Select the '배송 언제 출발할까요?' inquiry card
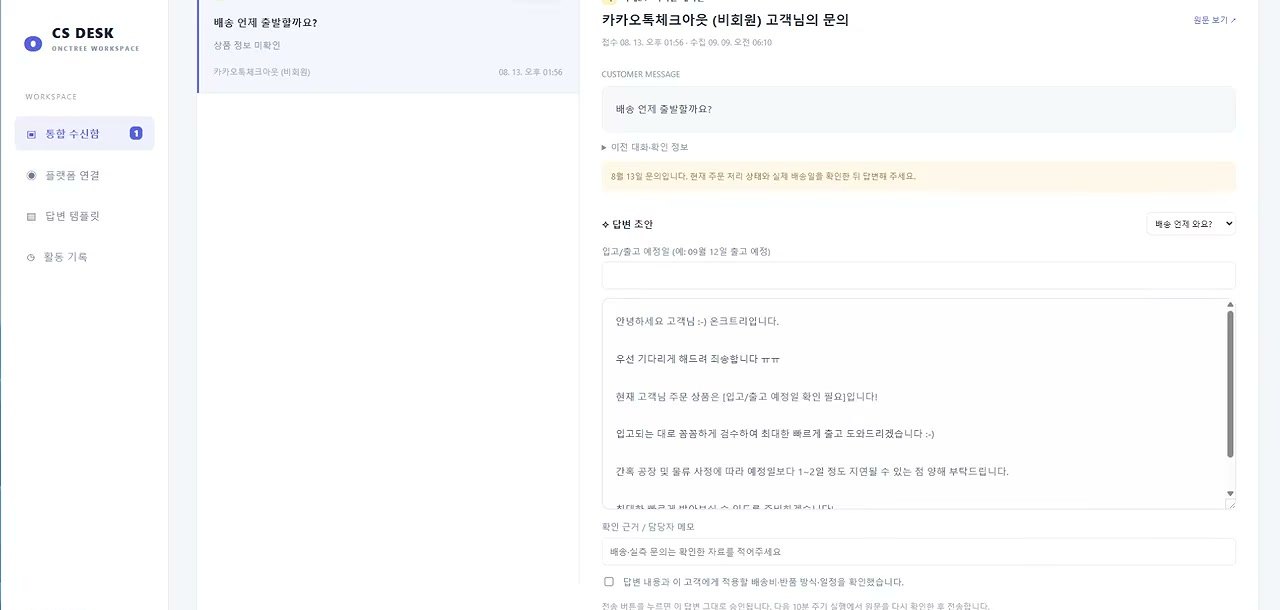 pyautogui.click(x=388, y=47)
